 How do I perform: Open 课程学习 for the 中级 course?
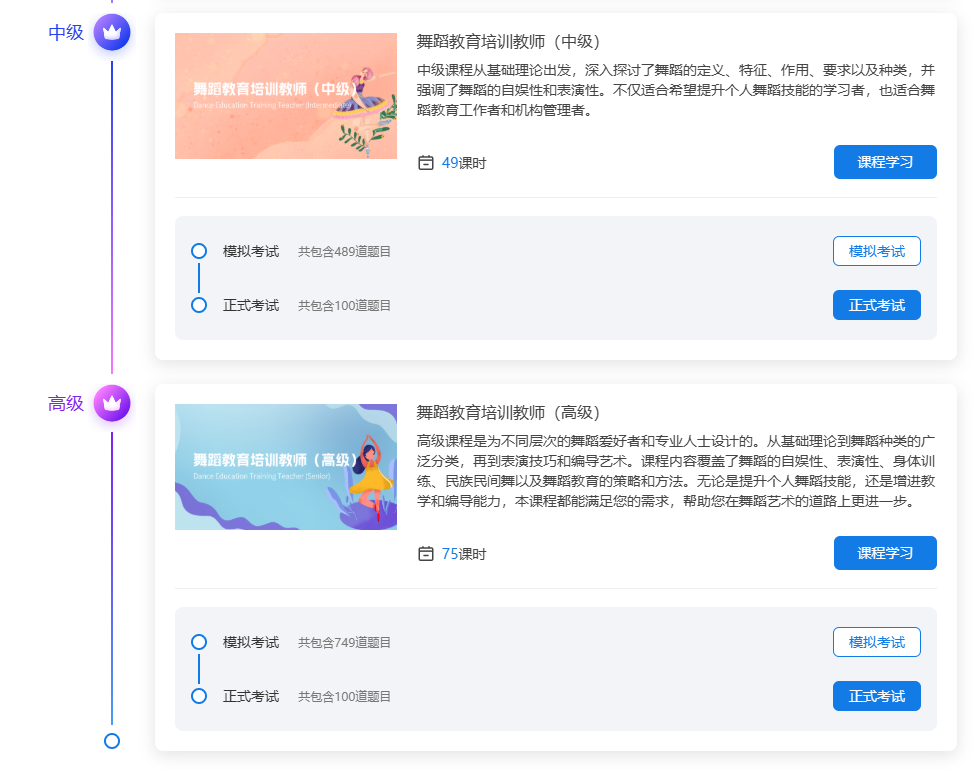(x=885, y=162)
